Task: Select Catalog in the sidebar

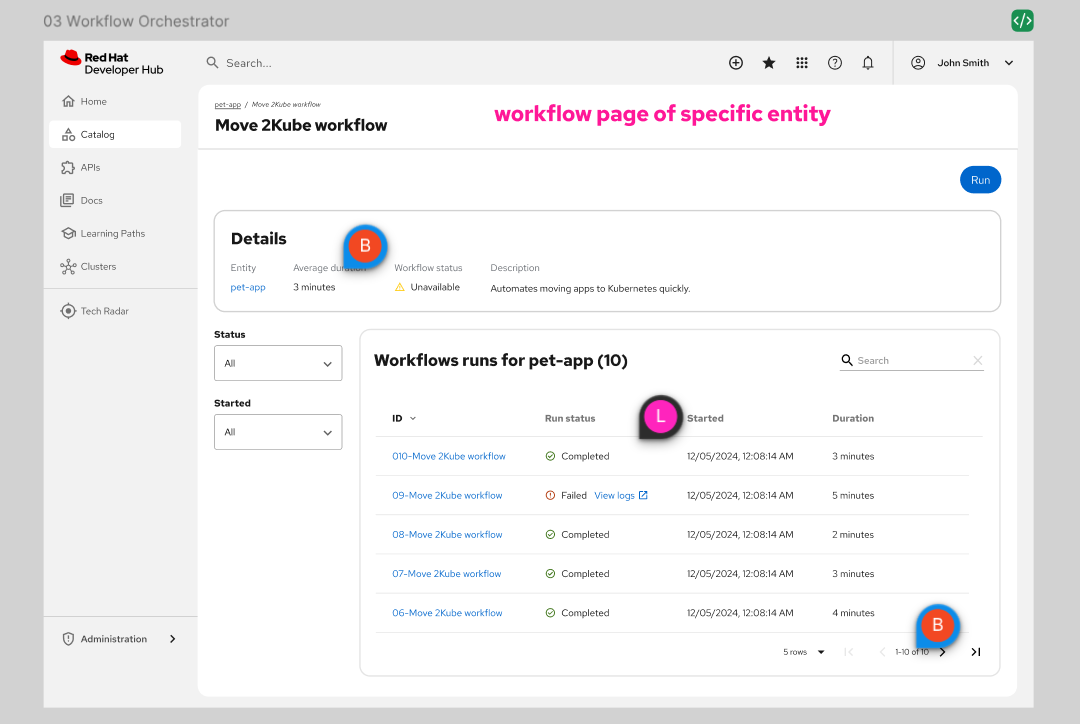Action: click(115, 134)
